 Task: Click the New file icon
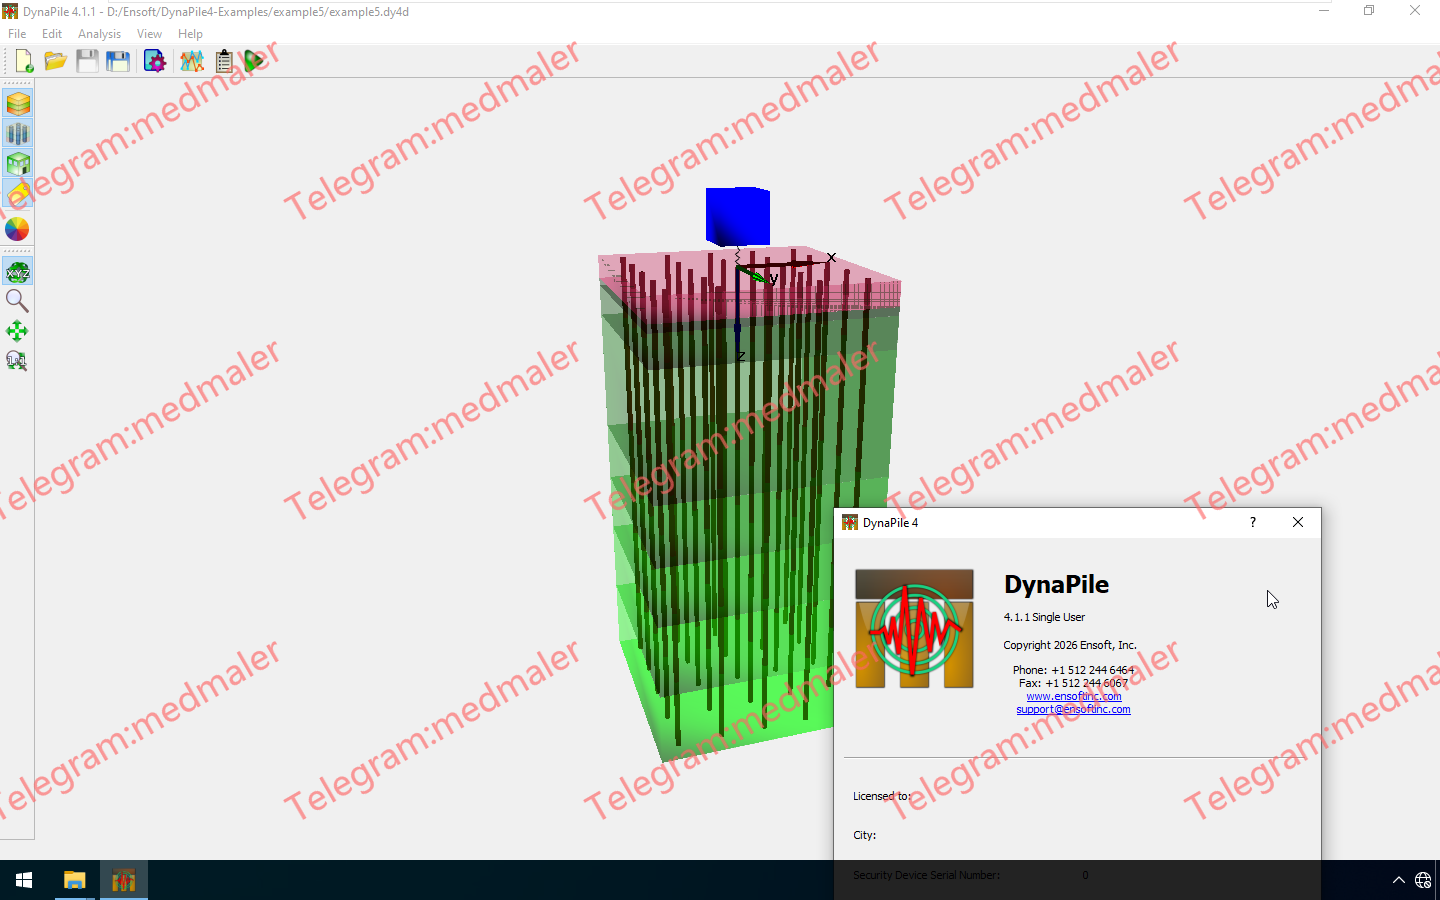24,61
